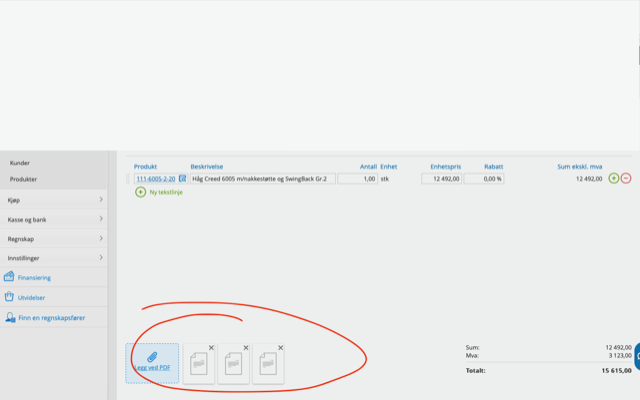Click the line sum value 12 492,00
Viewport: 640px width, 400px height.
(589, 179)
